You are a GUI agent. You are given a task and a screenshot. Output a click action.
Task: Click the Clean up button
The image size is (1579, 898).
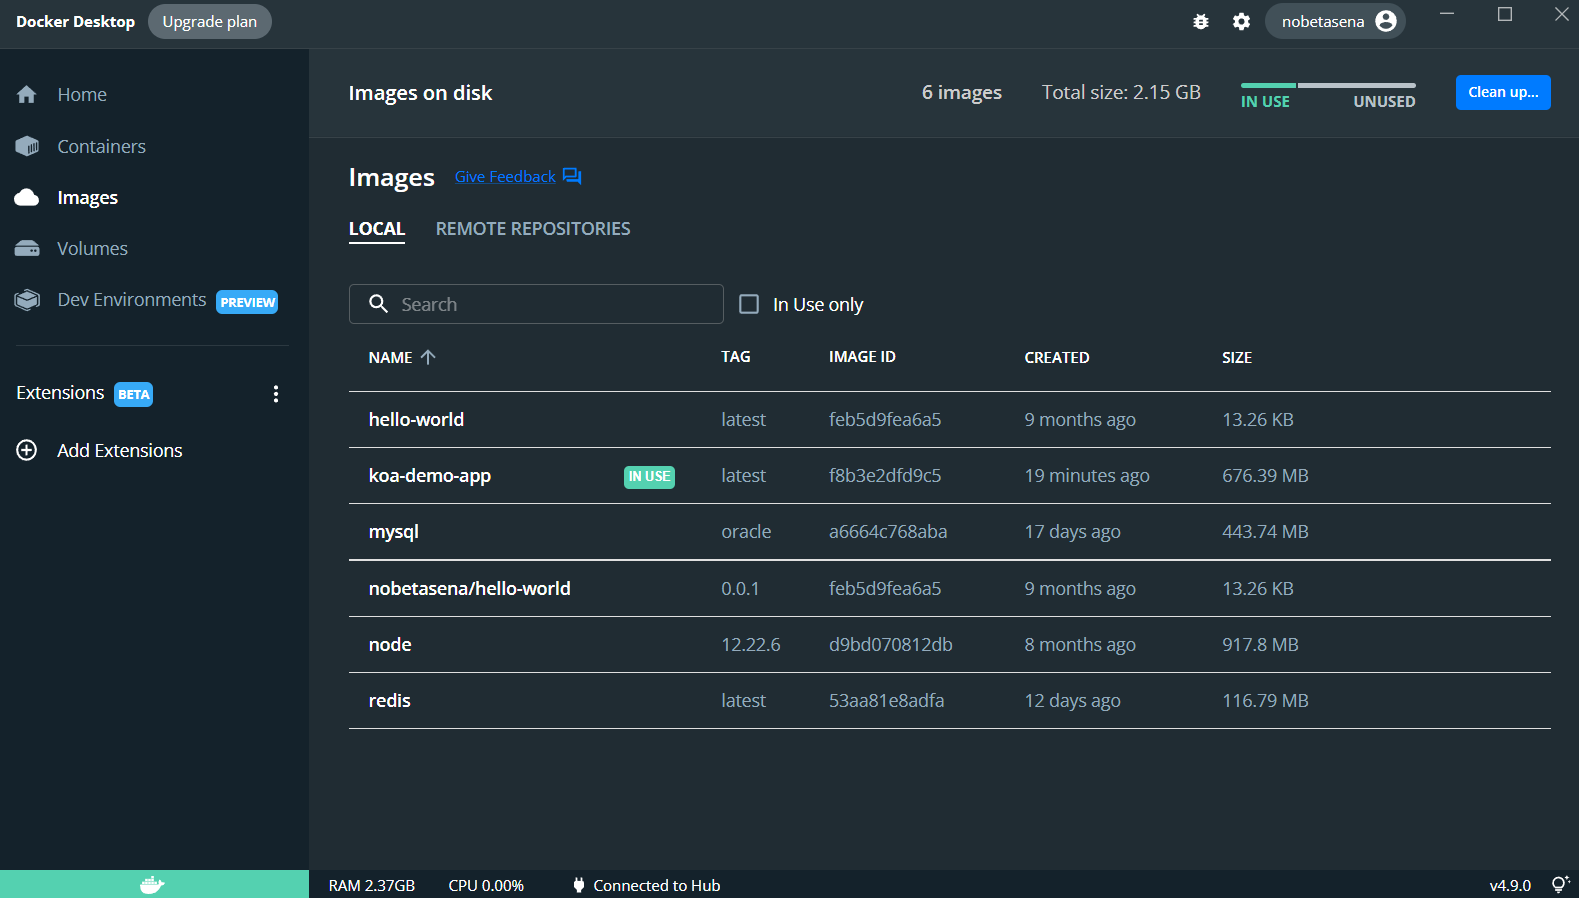click(x=1502, y=92)
